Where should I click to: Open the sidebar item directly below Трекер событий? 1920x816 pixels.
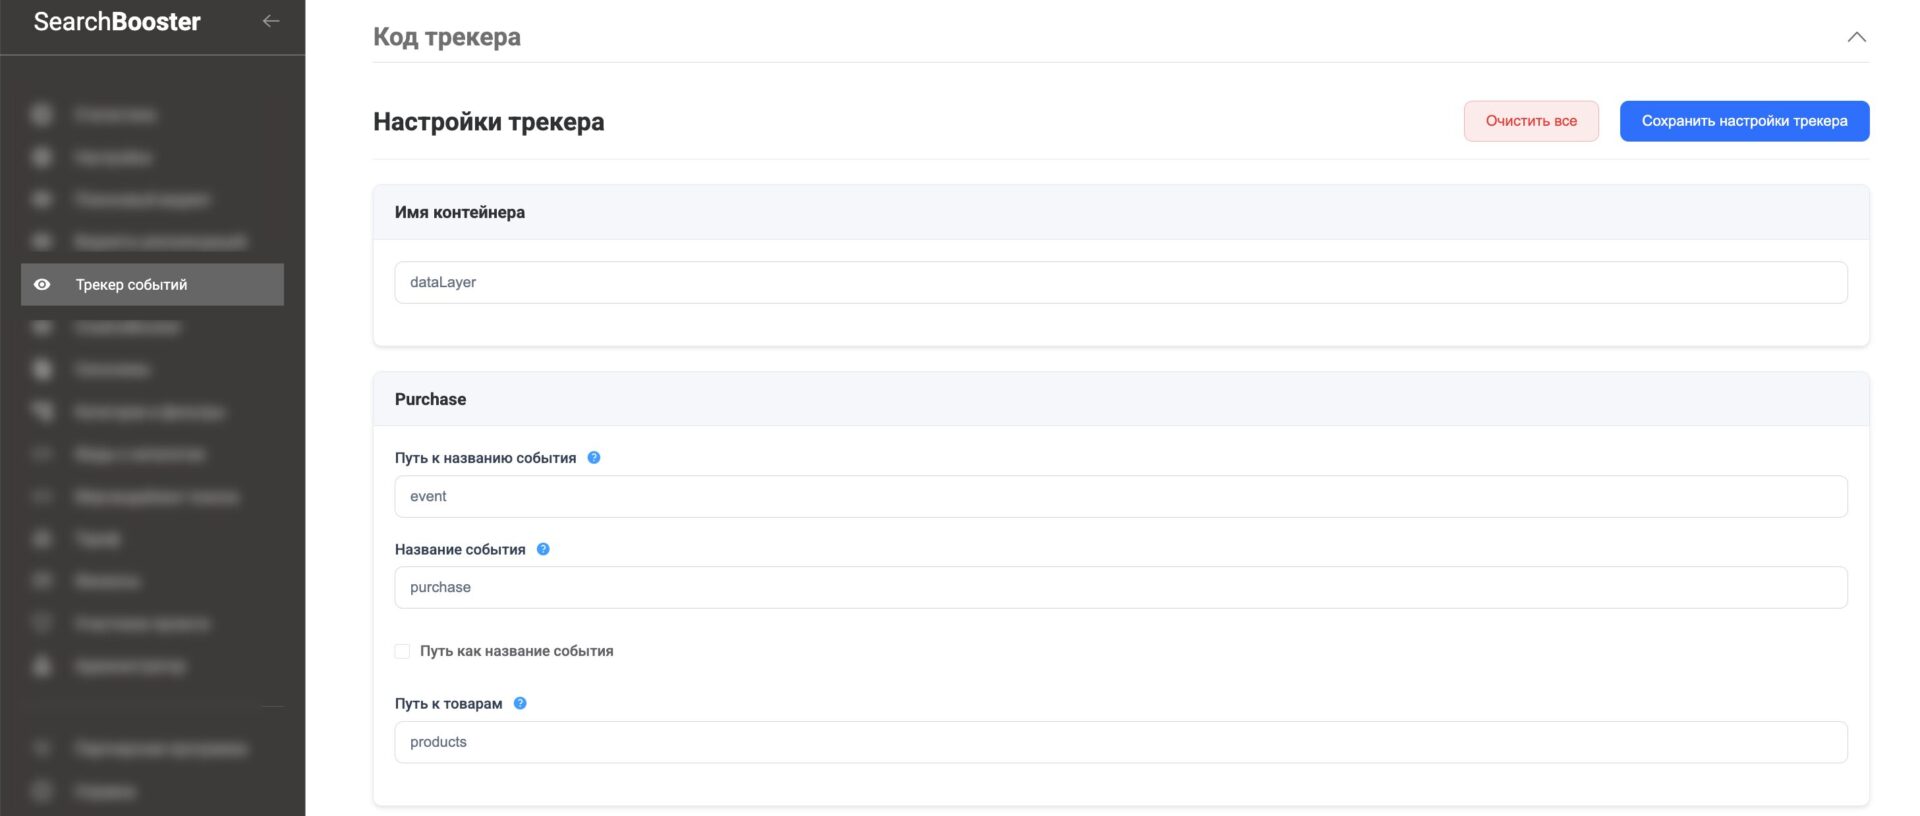(127, 327)
